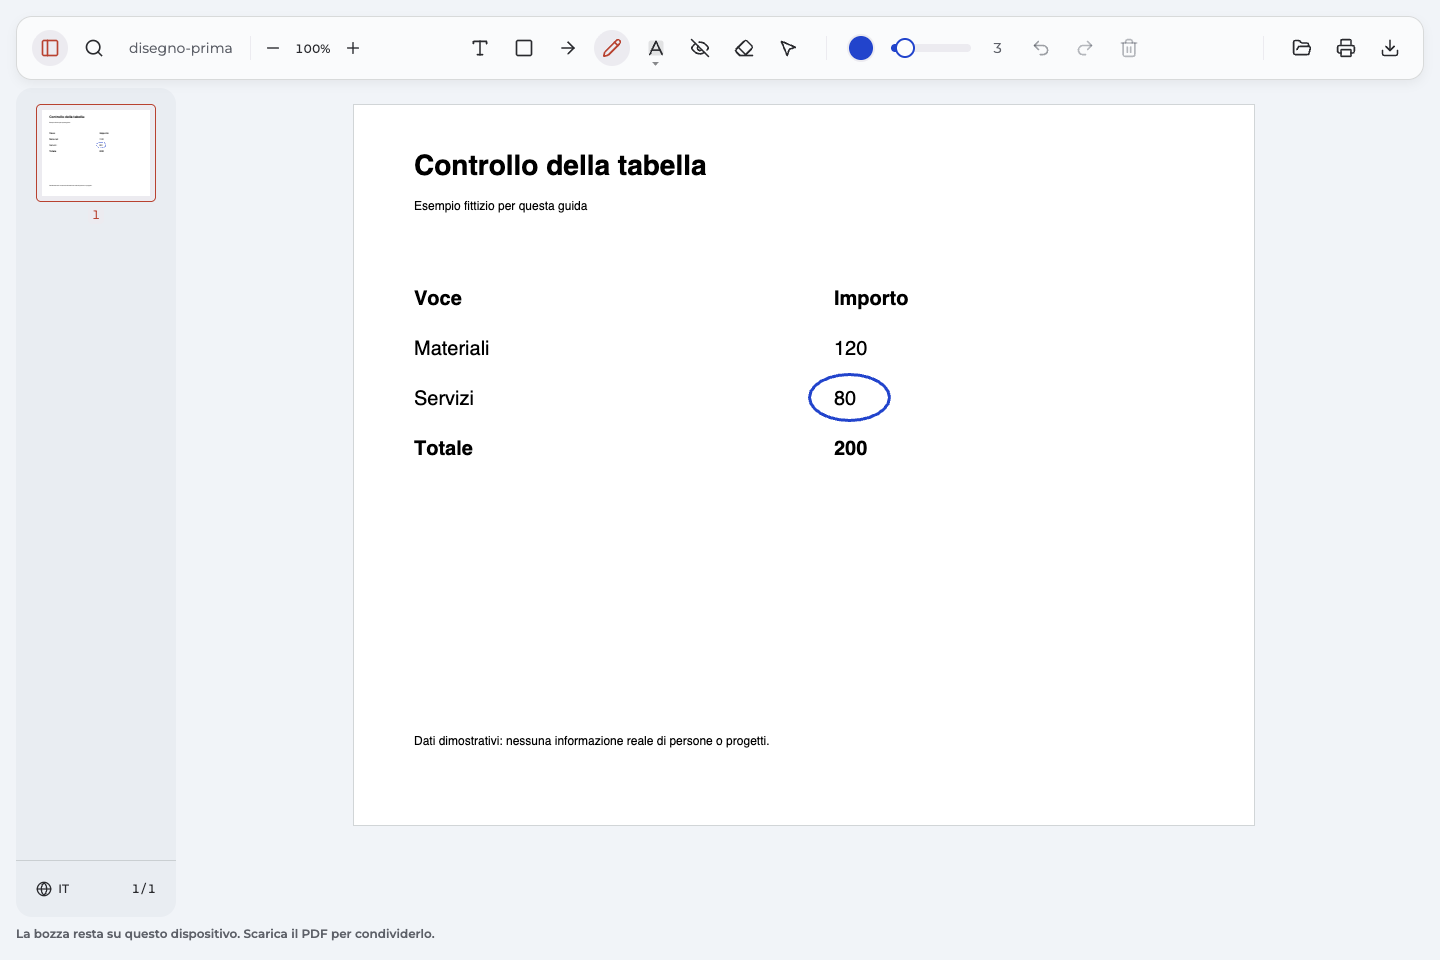Click the page counter 1/1
This screenshot has width=1440, height=960.
(x=144, y=889)
